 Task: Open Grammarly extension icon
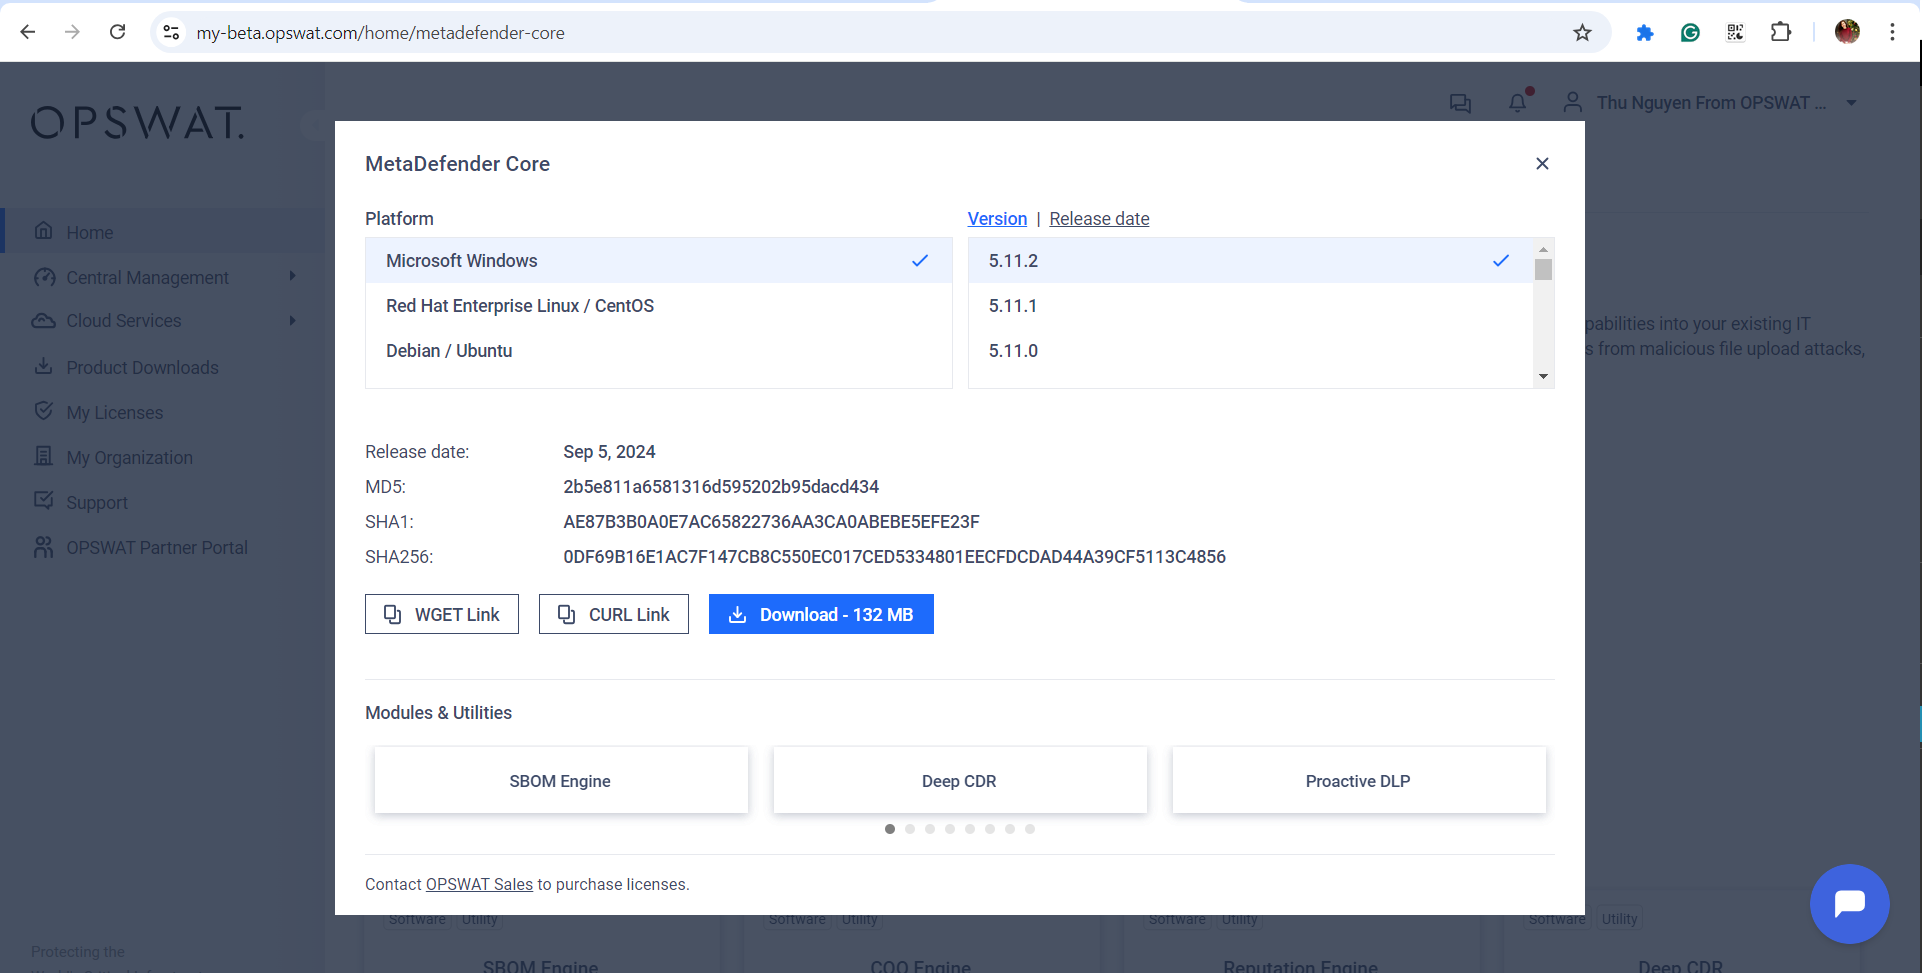coord(1690,33)
